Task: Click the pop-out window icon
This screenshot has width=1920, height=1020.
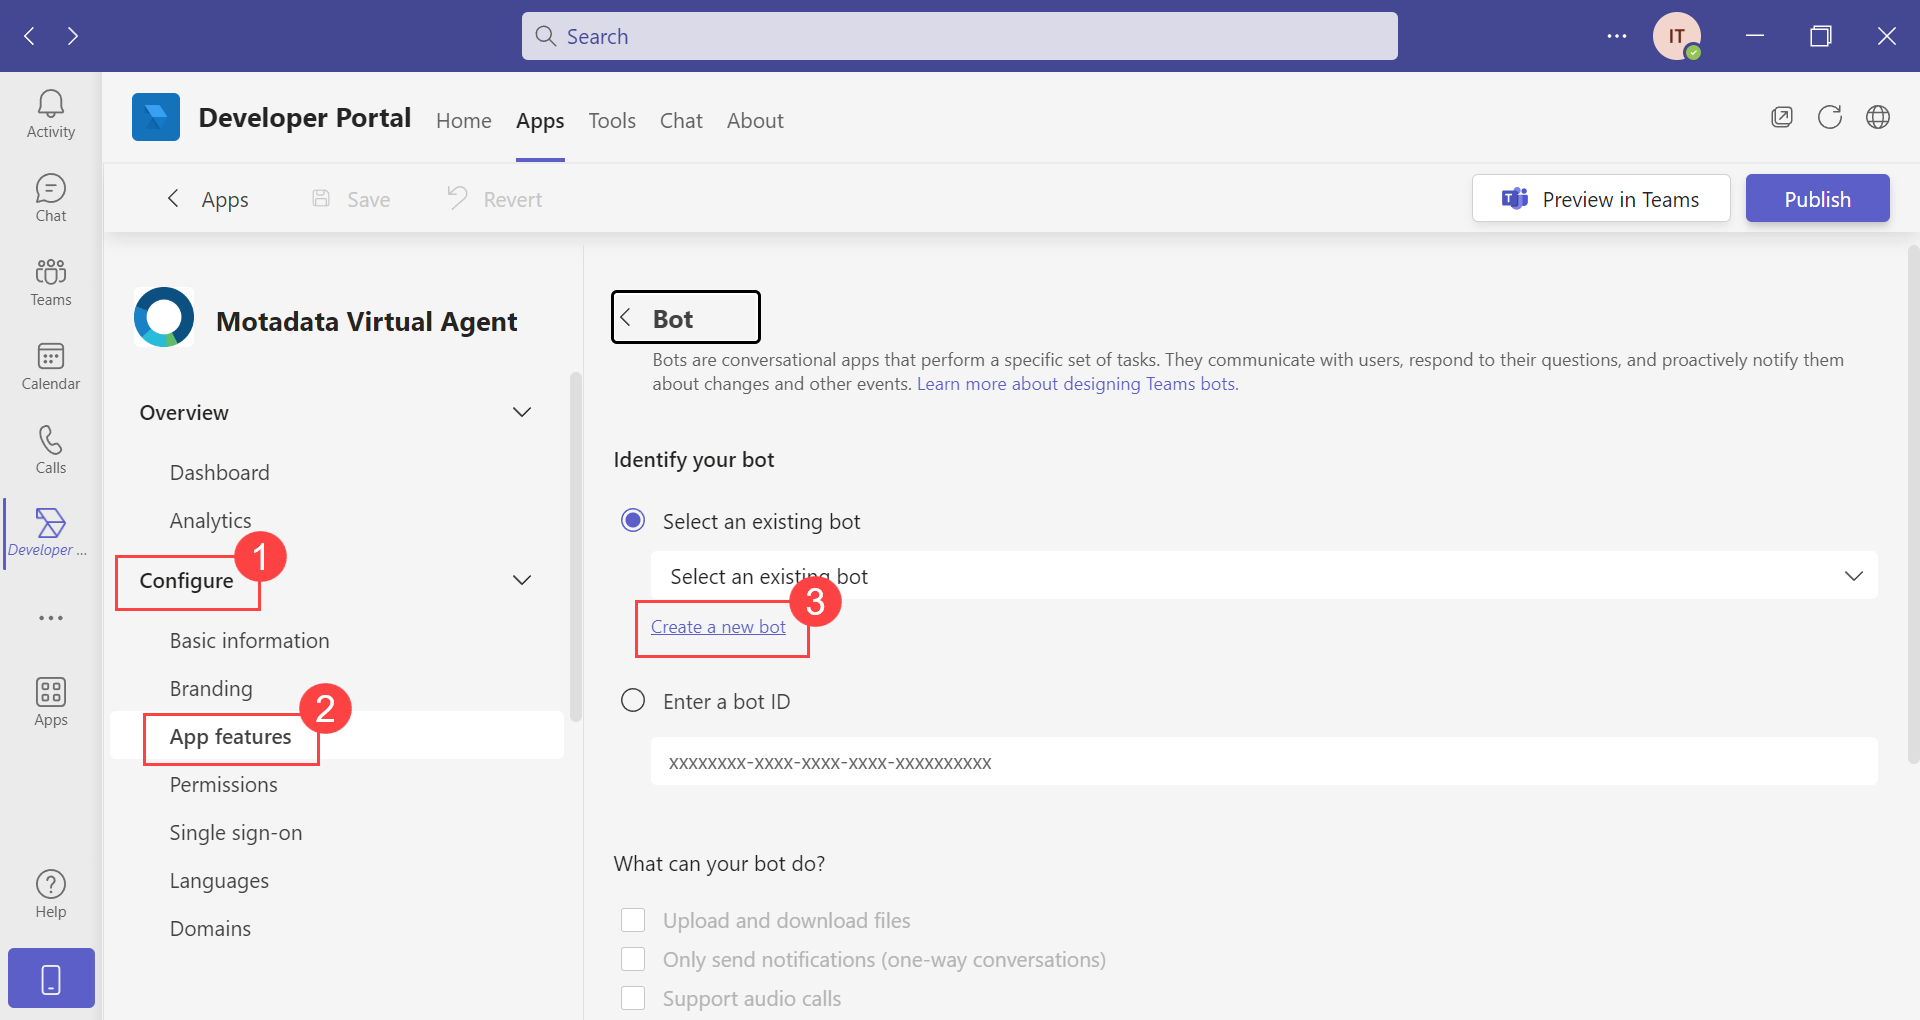Action: pyautogui.click(x=1782, y=117)
